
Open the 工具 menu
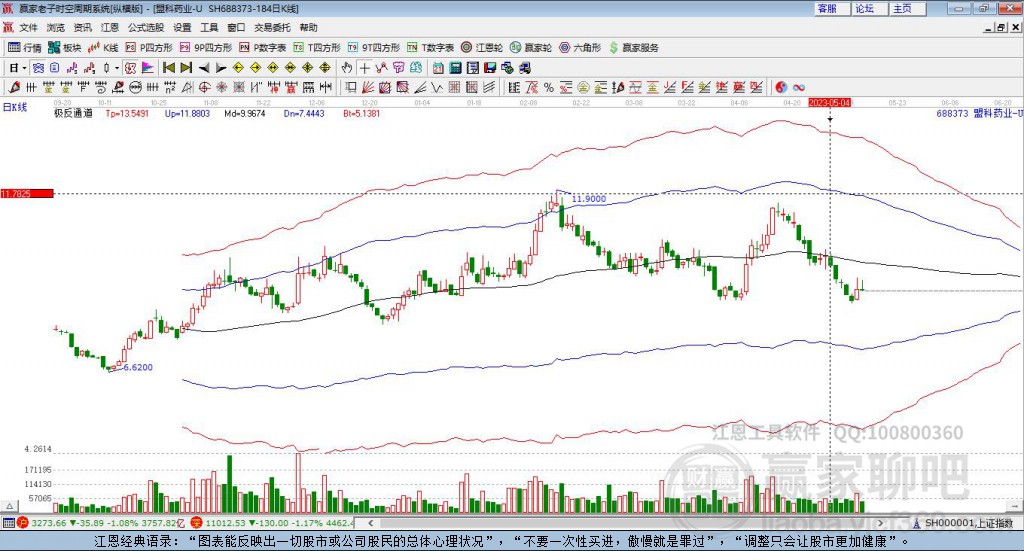209,27
